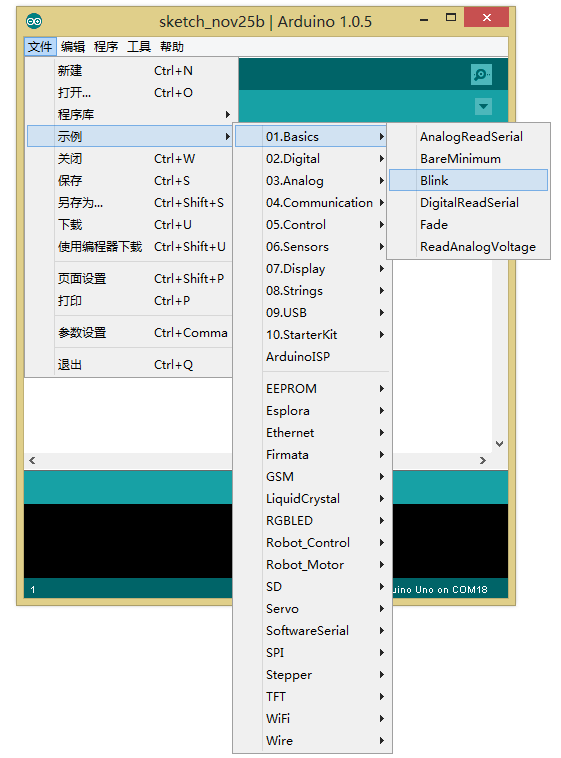
Task: Select 使用编程器下载 menu entry
Action: [x=129, y=247]
